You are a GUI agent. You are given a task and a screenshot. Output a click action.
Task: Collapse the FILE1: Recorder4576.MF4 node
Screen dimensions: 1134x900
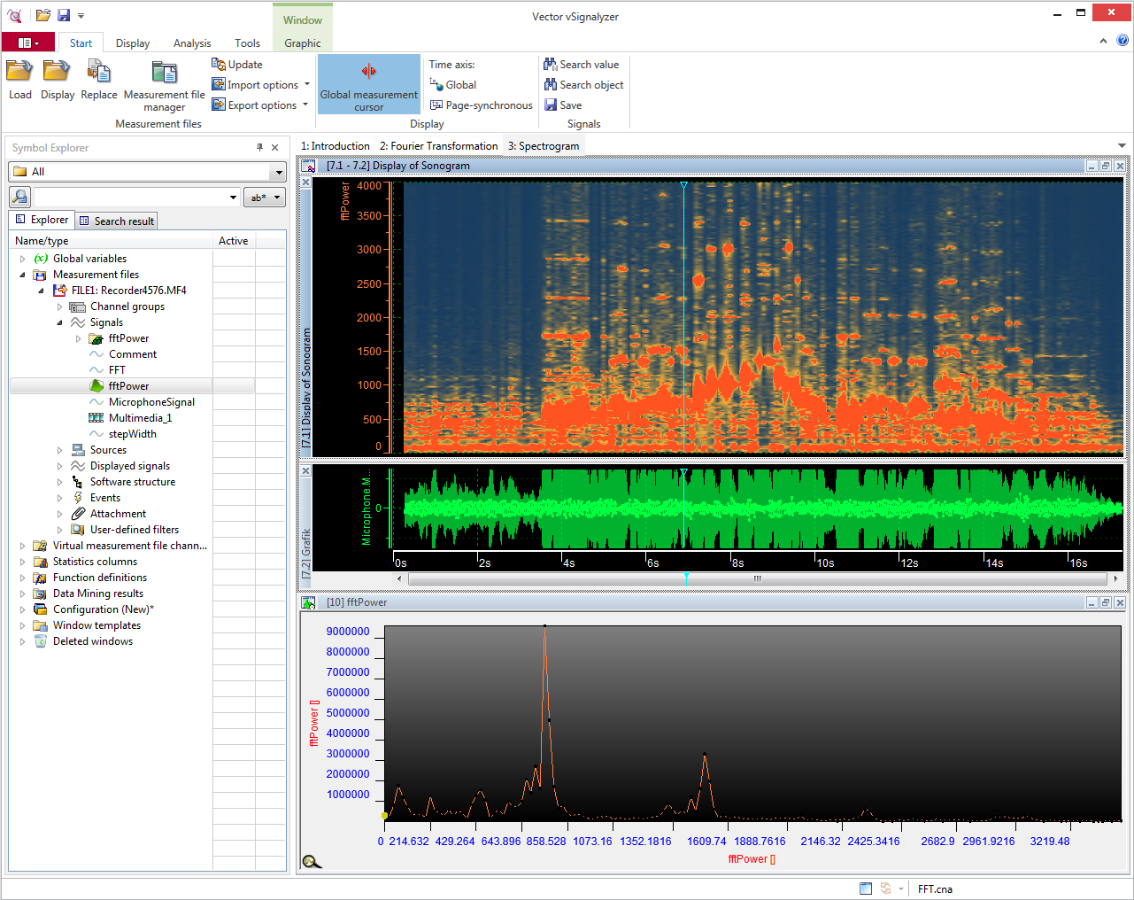[x=41, y=290]
